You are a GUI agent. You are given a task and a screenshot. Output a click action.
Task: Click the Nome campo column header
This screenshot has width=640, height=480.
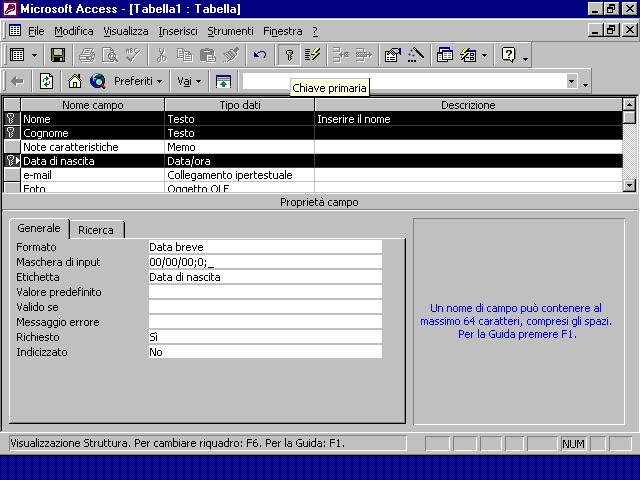(x=92, y=105)
